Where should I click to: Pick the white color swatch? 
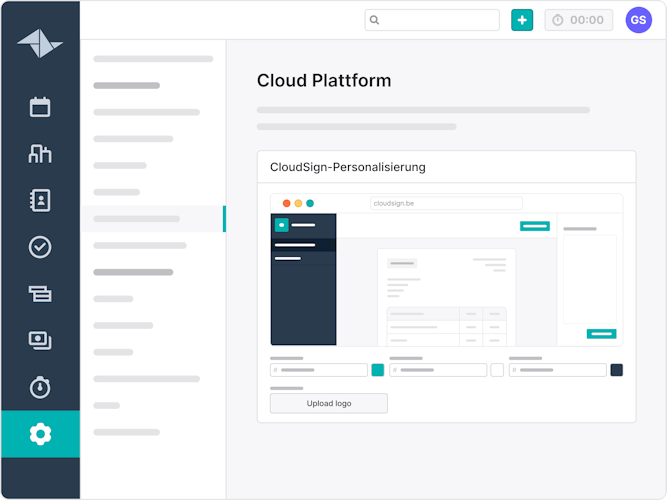[x=497, y=370]
